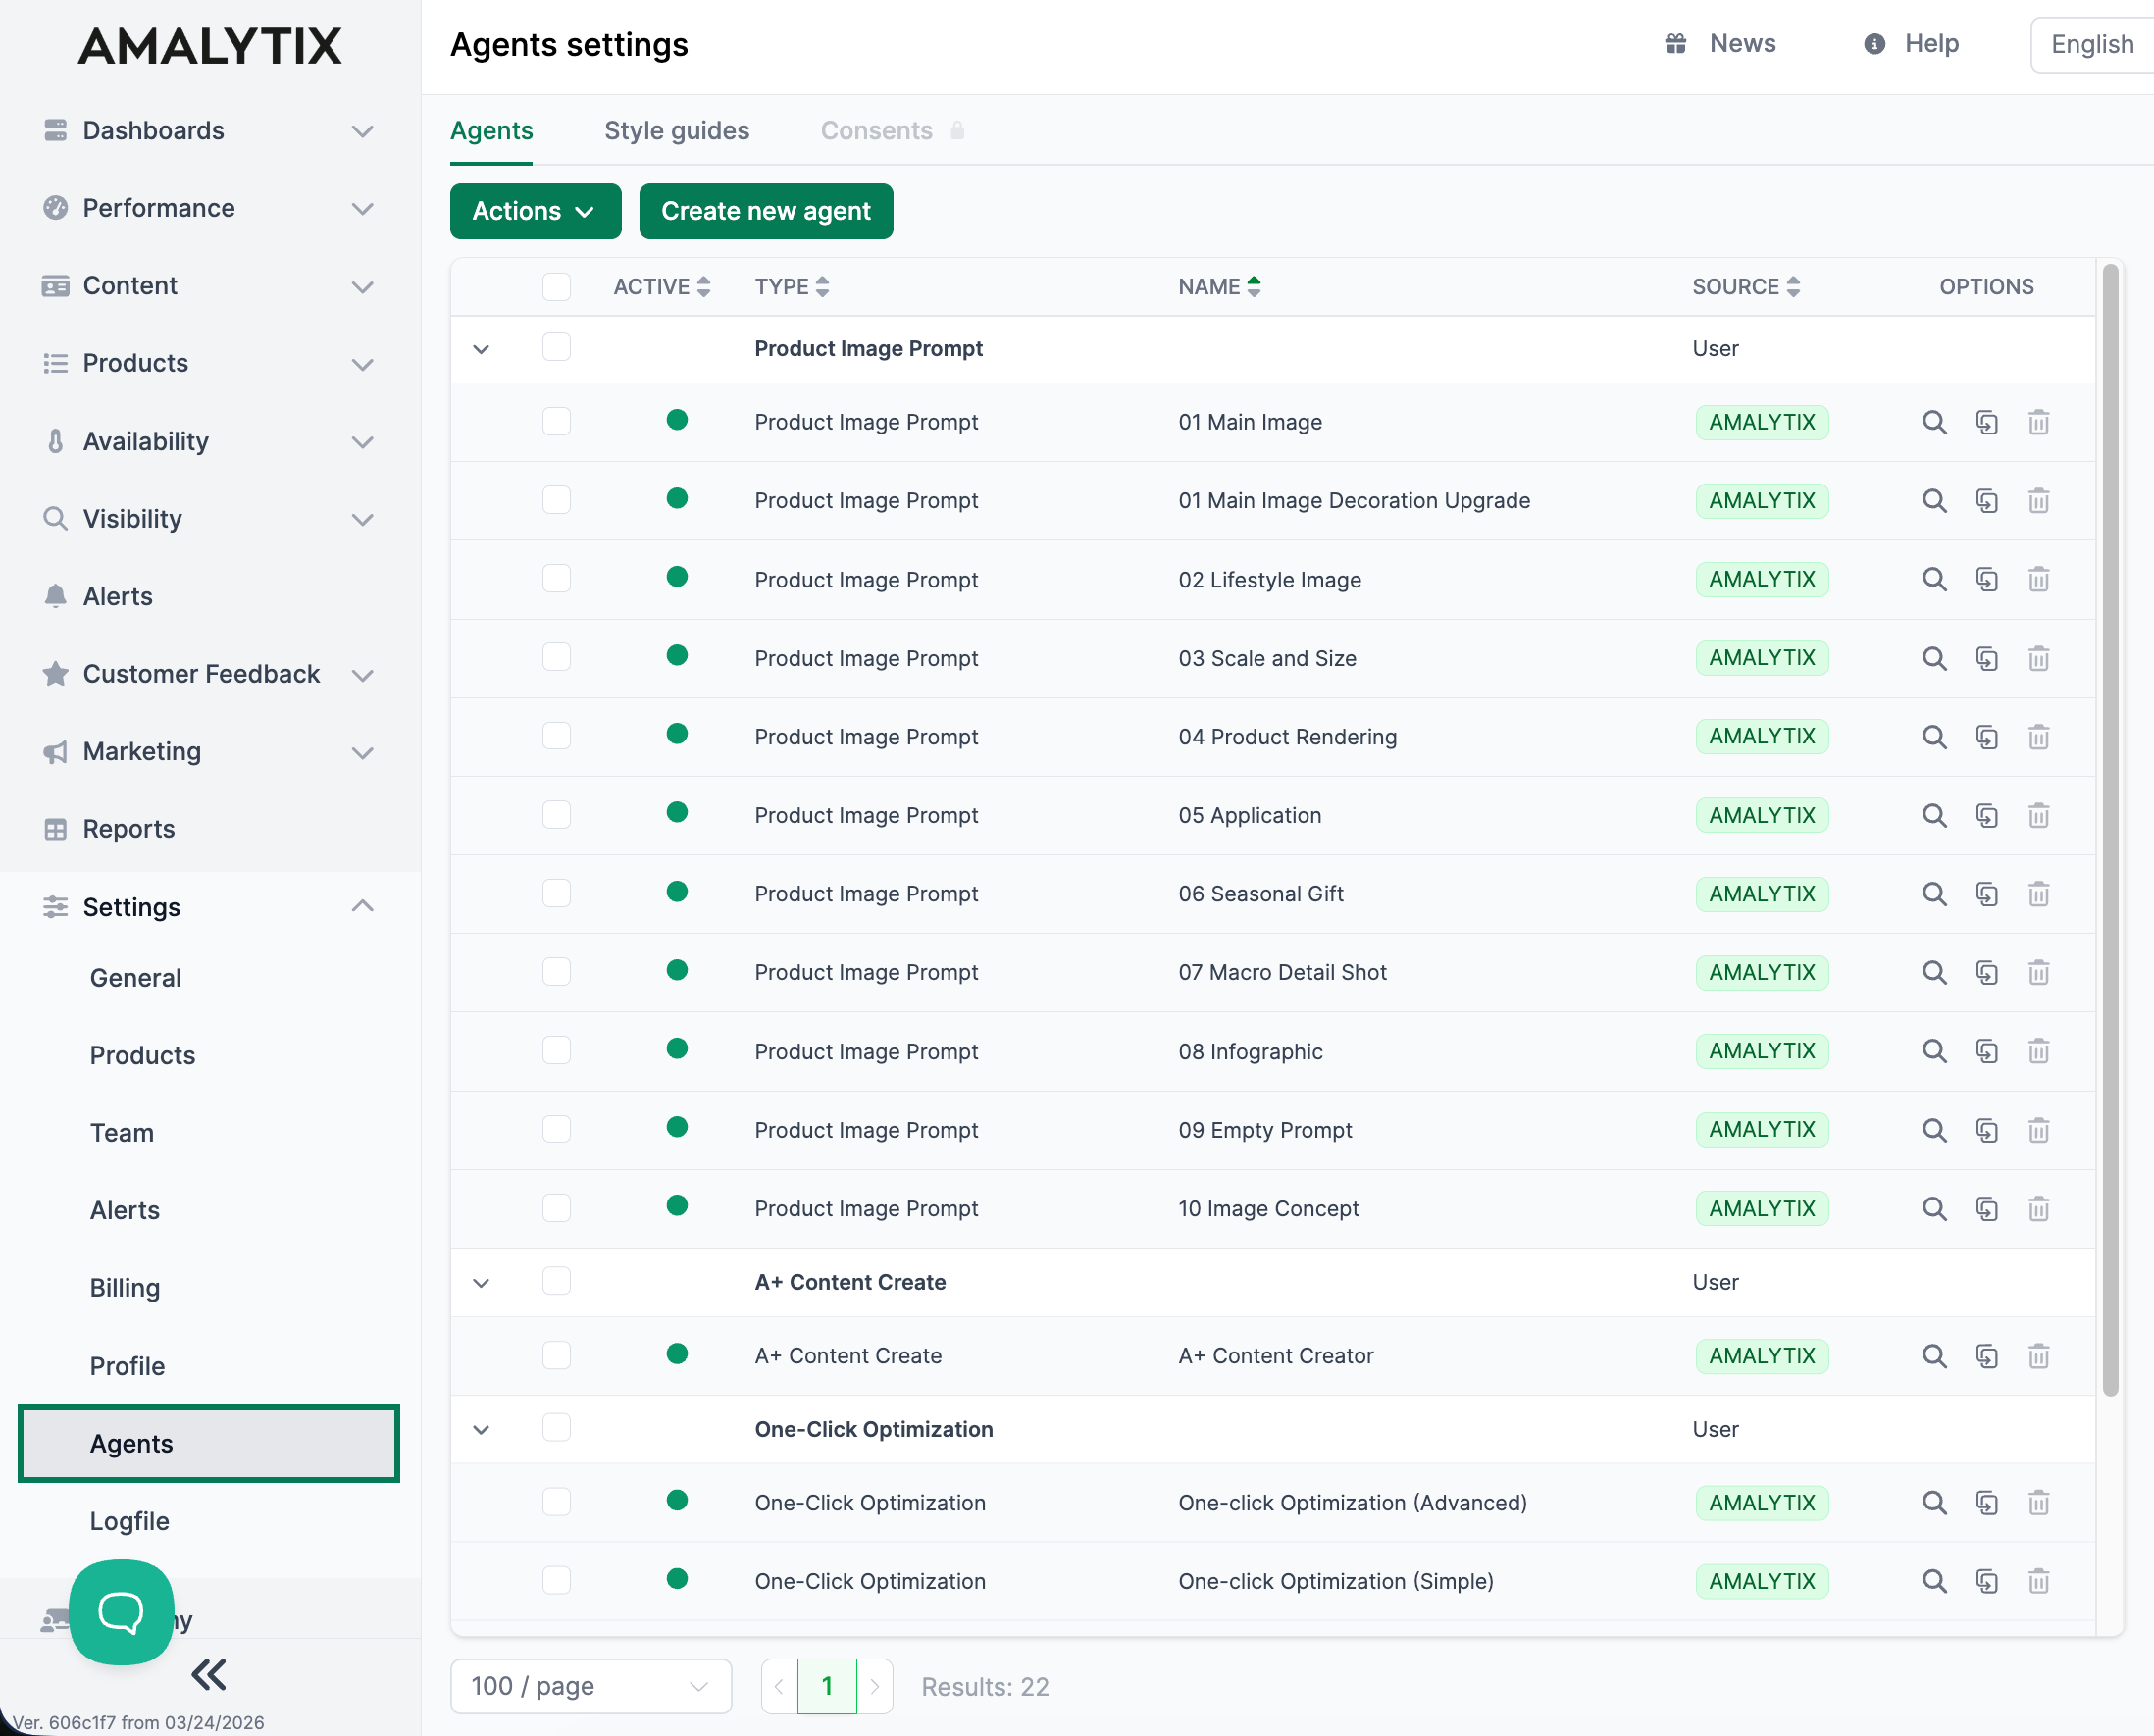The image size is (2154, 1736).
Task: Click the page number input showing 1
Action: (827, 1686)
